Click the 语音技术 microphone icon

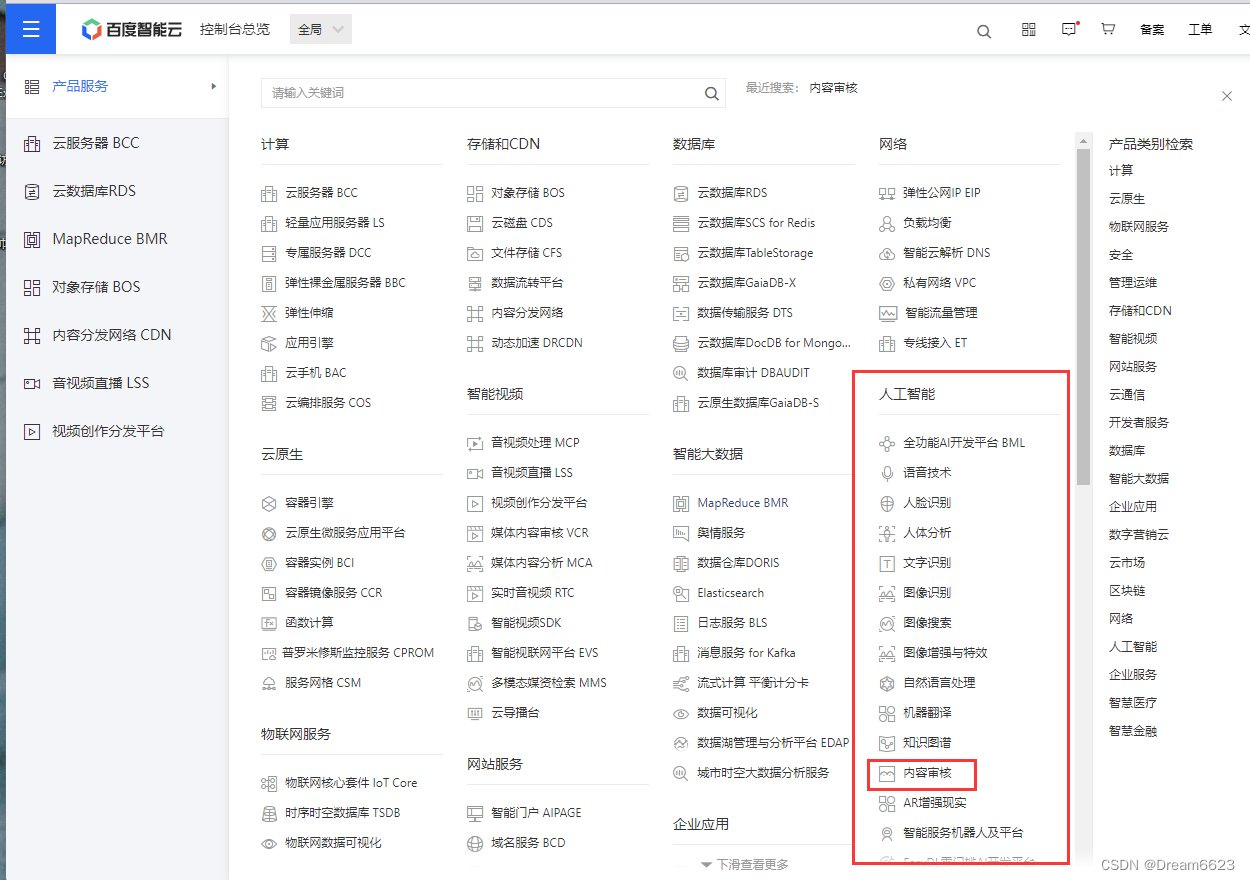[887, 473]
